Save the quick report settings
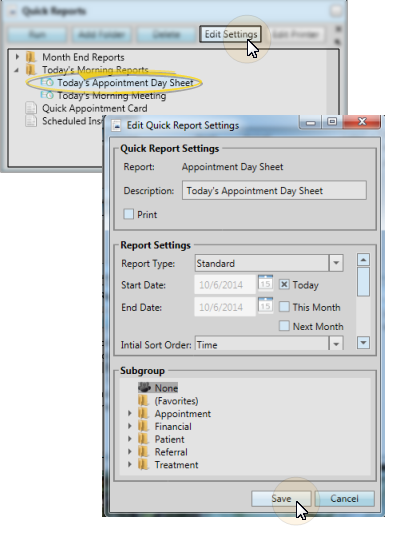395x535 pixels. [x=281, y=498]
